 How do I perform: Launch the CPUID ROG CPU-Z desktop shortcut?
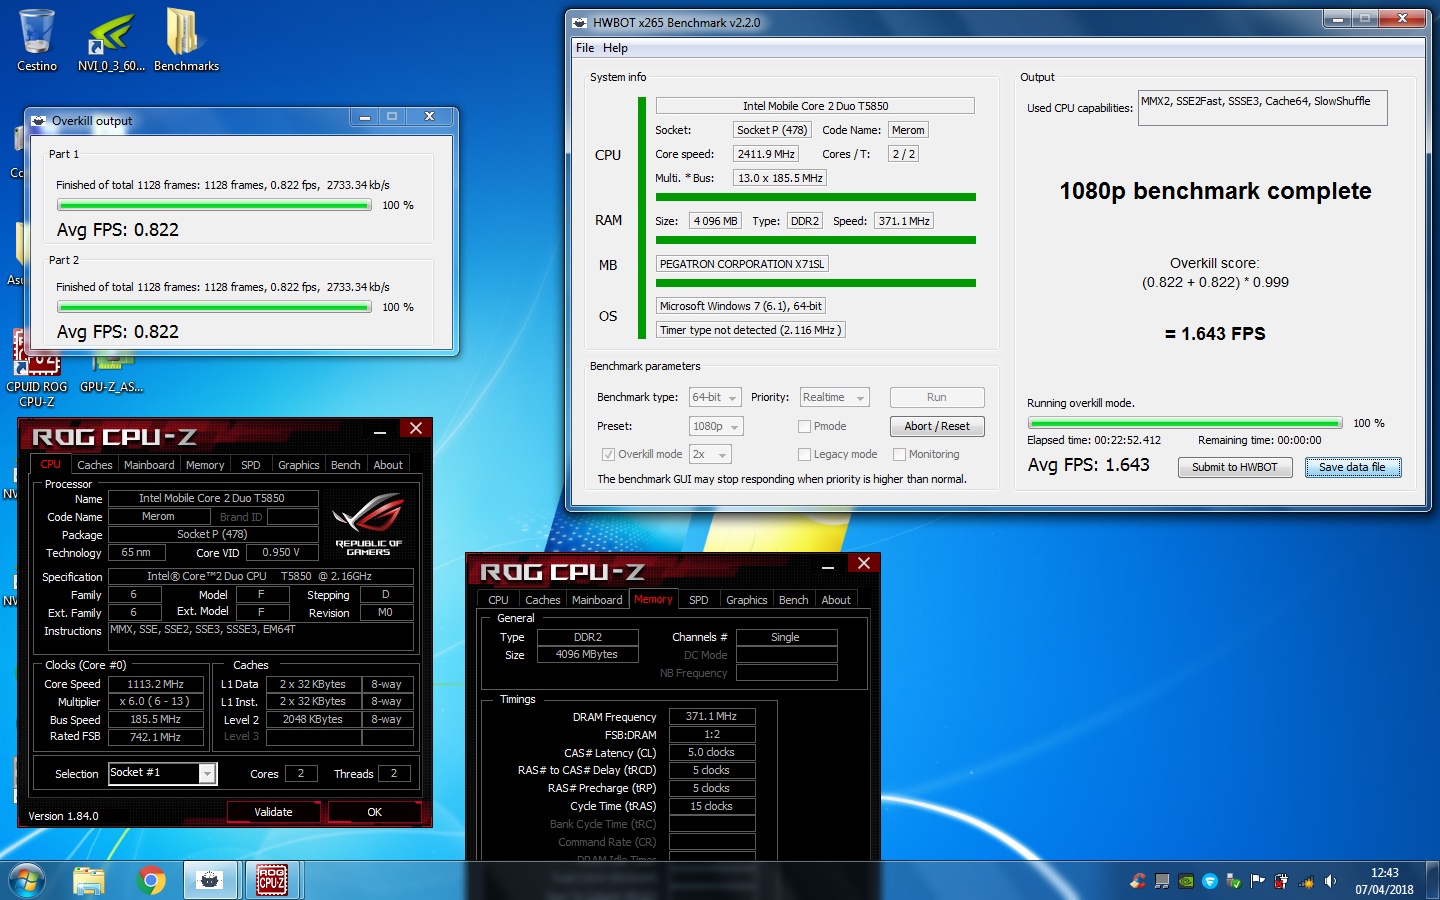point(37,370)
